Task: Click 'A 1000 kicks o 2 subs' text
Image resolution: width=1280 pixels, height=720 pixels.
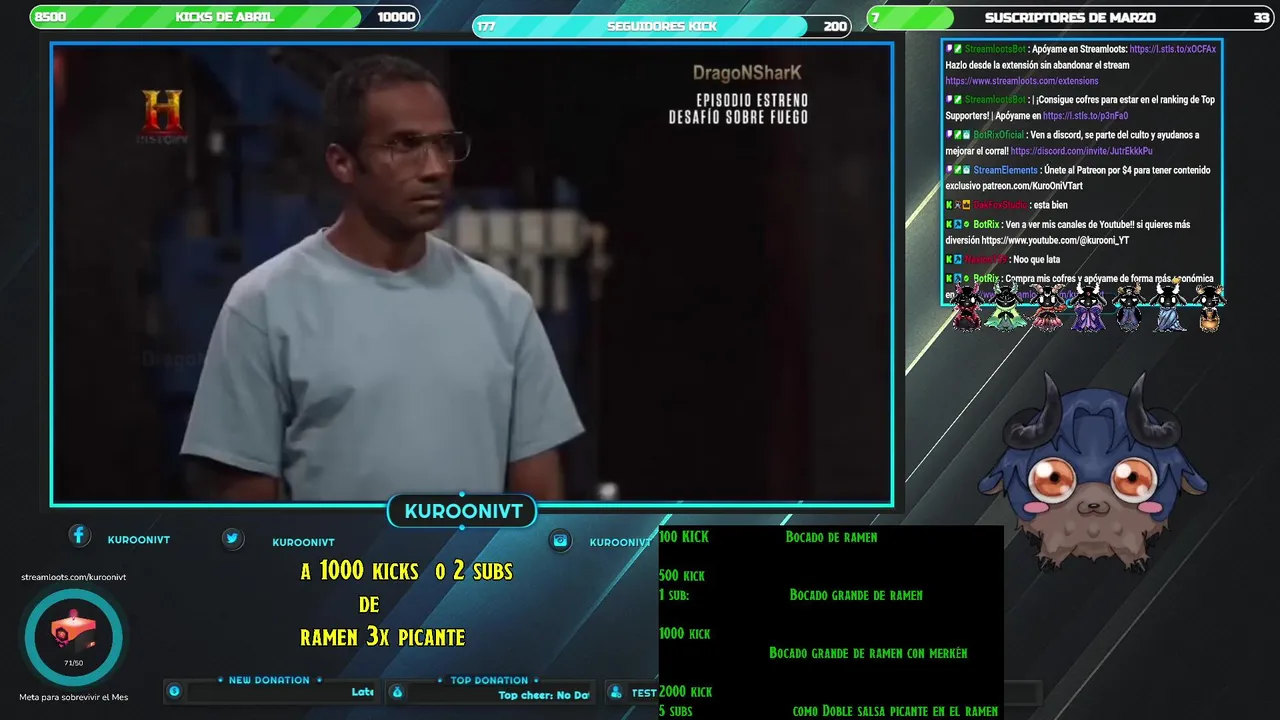Action: (406, 571)
